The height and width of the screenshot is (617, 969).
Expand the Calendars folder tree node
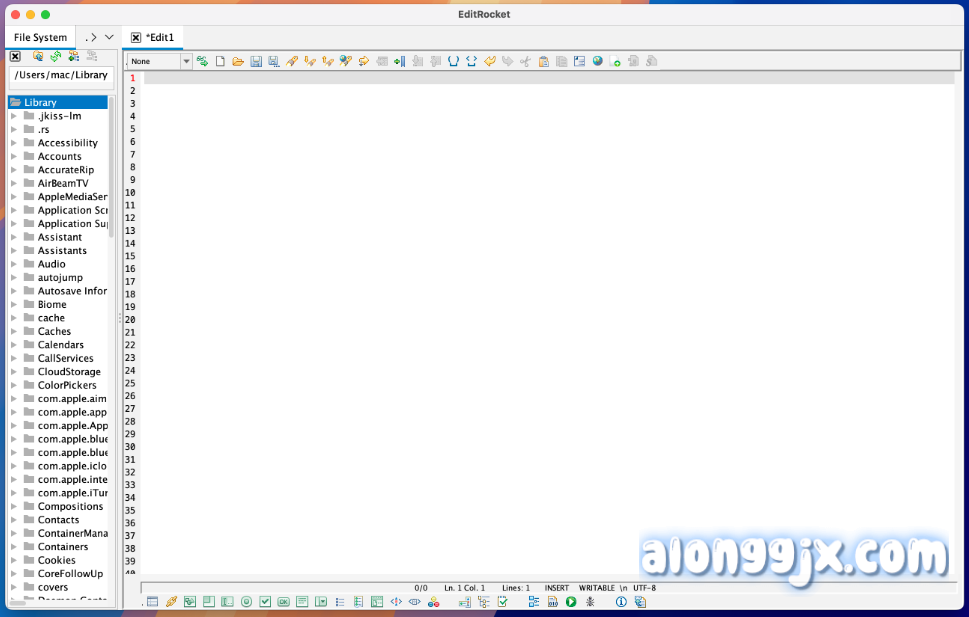(14, 345)
